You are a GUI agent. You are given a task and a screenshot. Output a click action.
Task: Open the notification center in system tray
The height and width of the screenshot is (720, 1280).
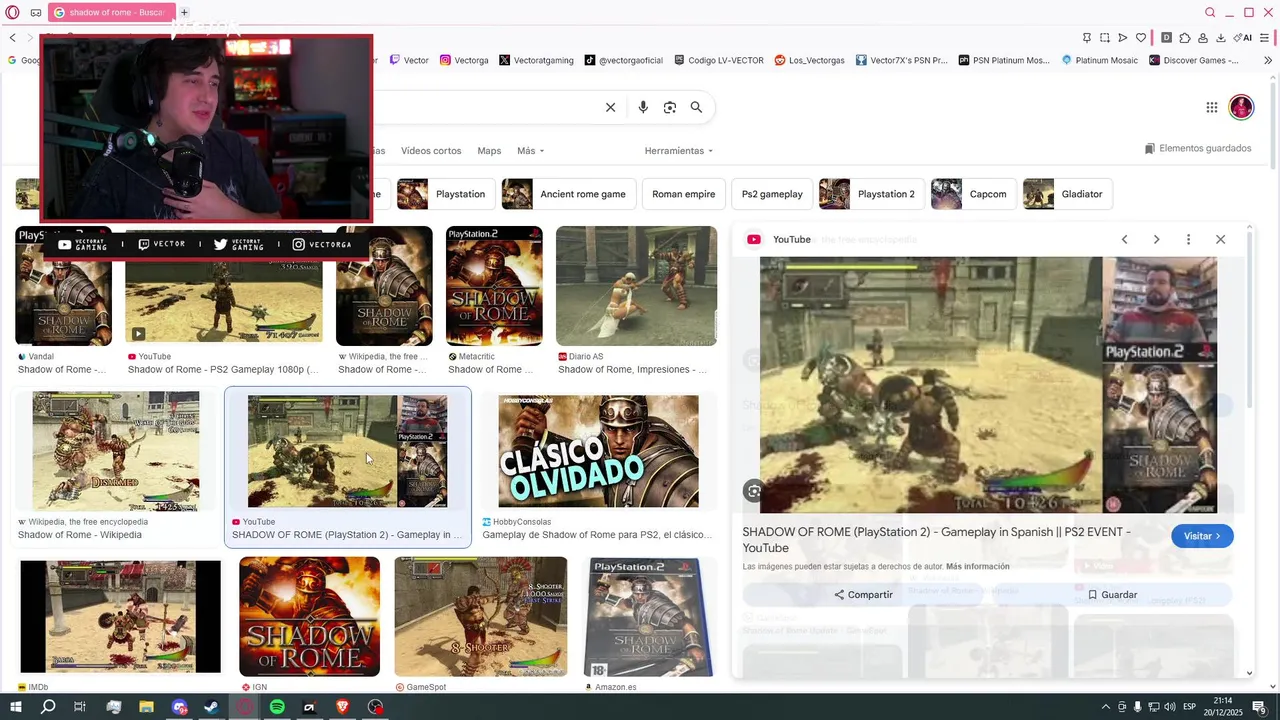pyautogui.click(x=1259, y=707)
